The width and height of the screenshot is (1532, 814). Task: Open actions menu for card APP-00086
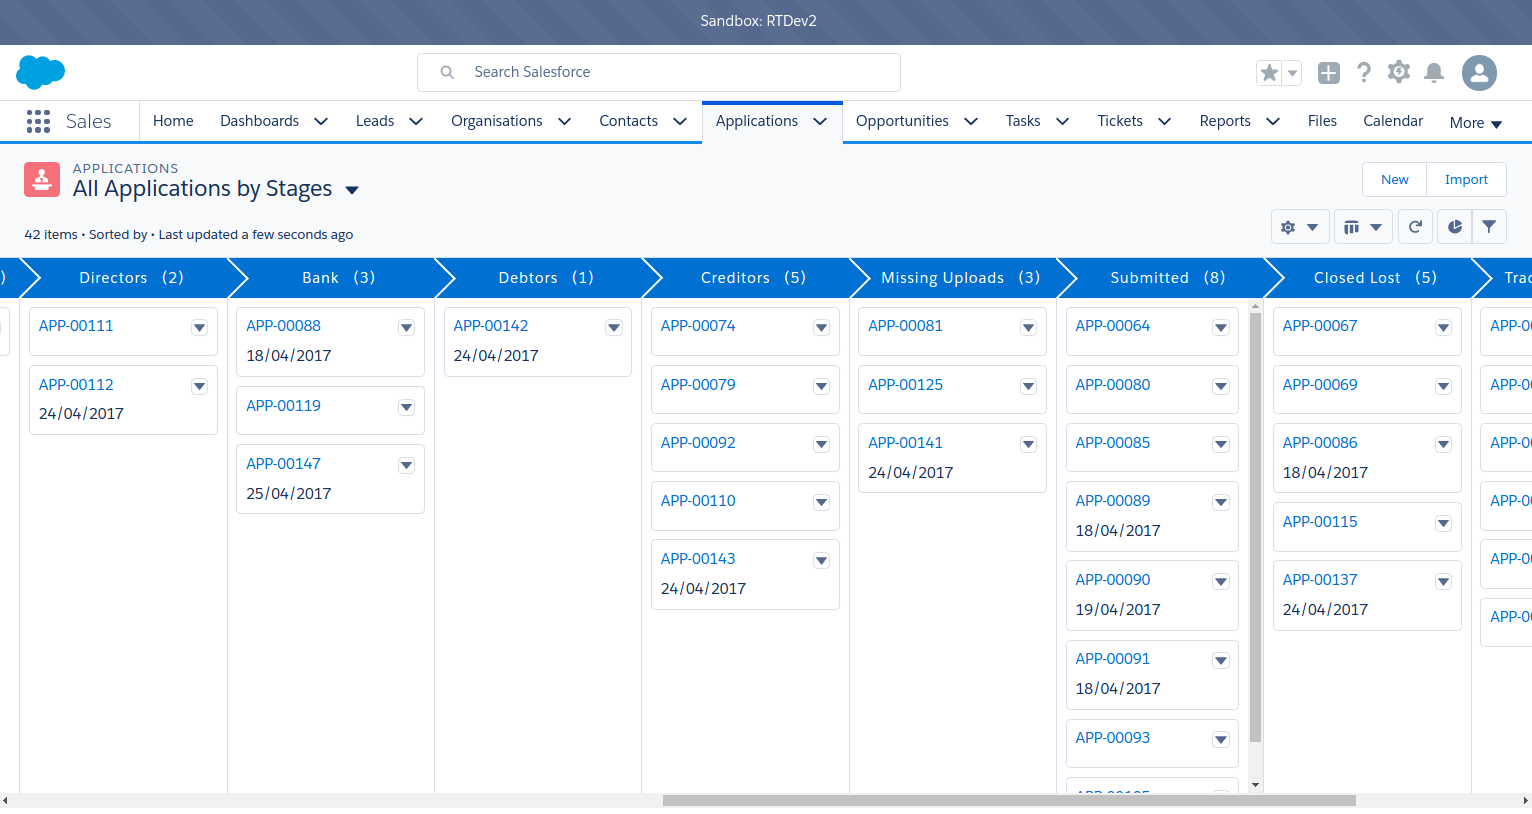coord(1443,444)
